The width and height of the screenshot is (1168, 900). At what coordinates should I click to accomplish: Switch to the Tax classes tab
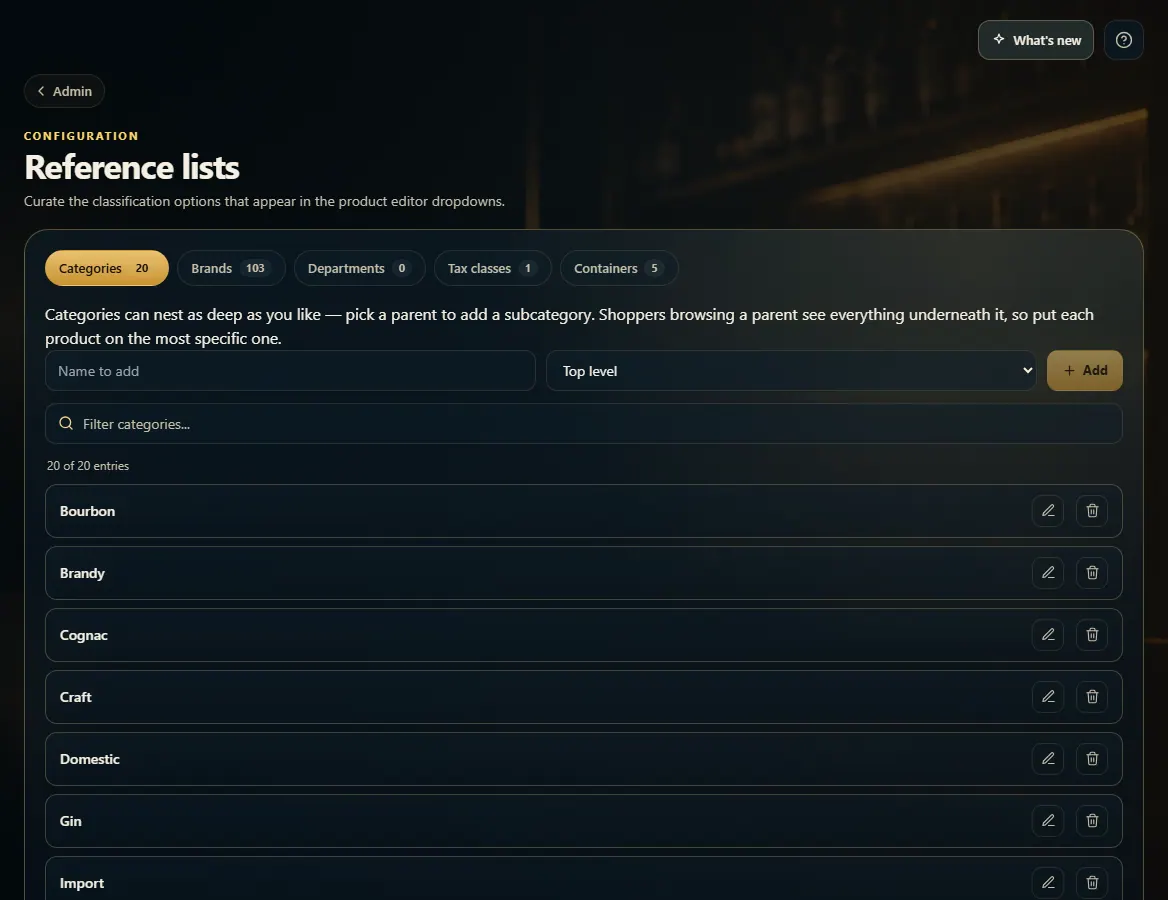click(x=492, y=268)
